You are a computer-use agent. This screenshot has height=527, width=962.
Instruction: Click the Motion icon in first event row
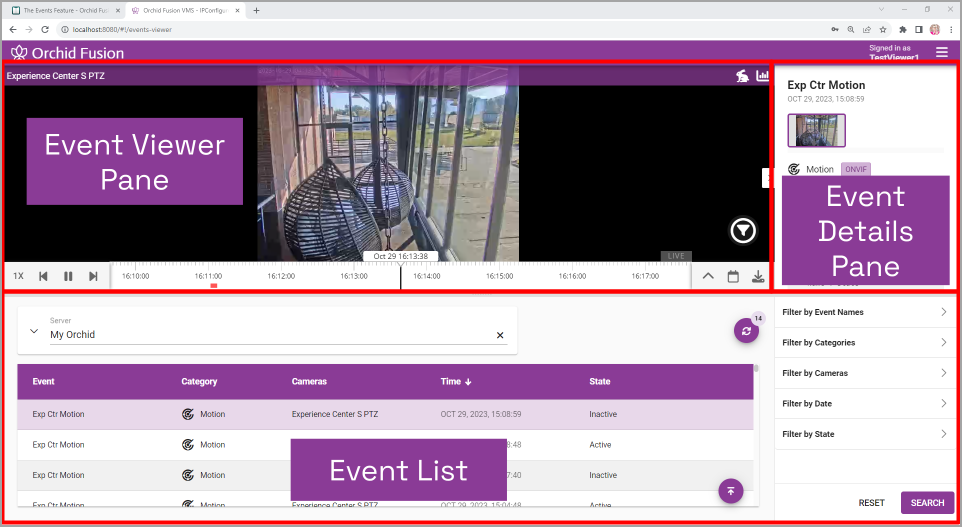pyautogui.click(x=188, y=414)
